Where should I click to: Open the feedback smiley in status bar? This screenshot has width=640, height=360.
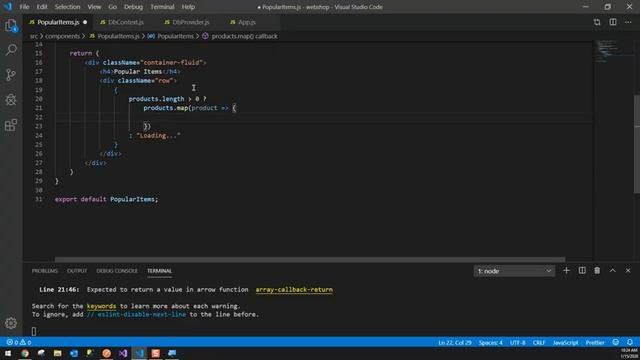point(616,342)
